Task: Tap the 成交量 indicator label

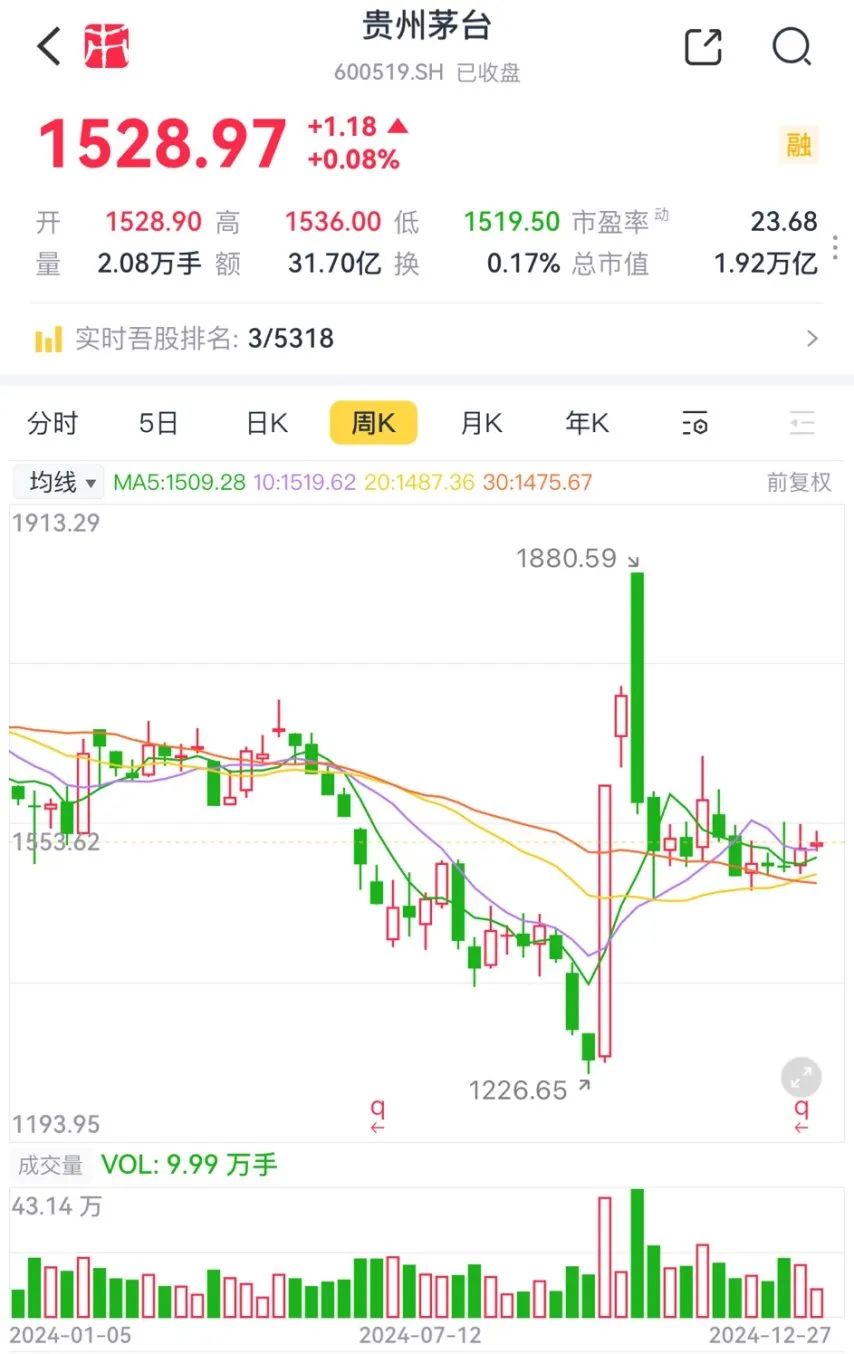Action: tap(49, 1165)
